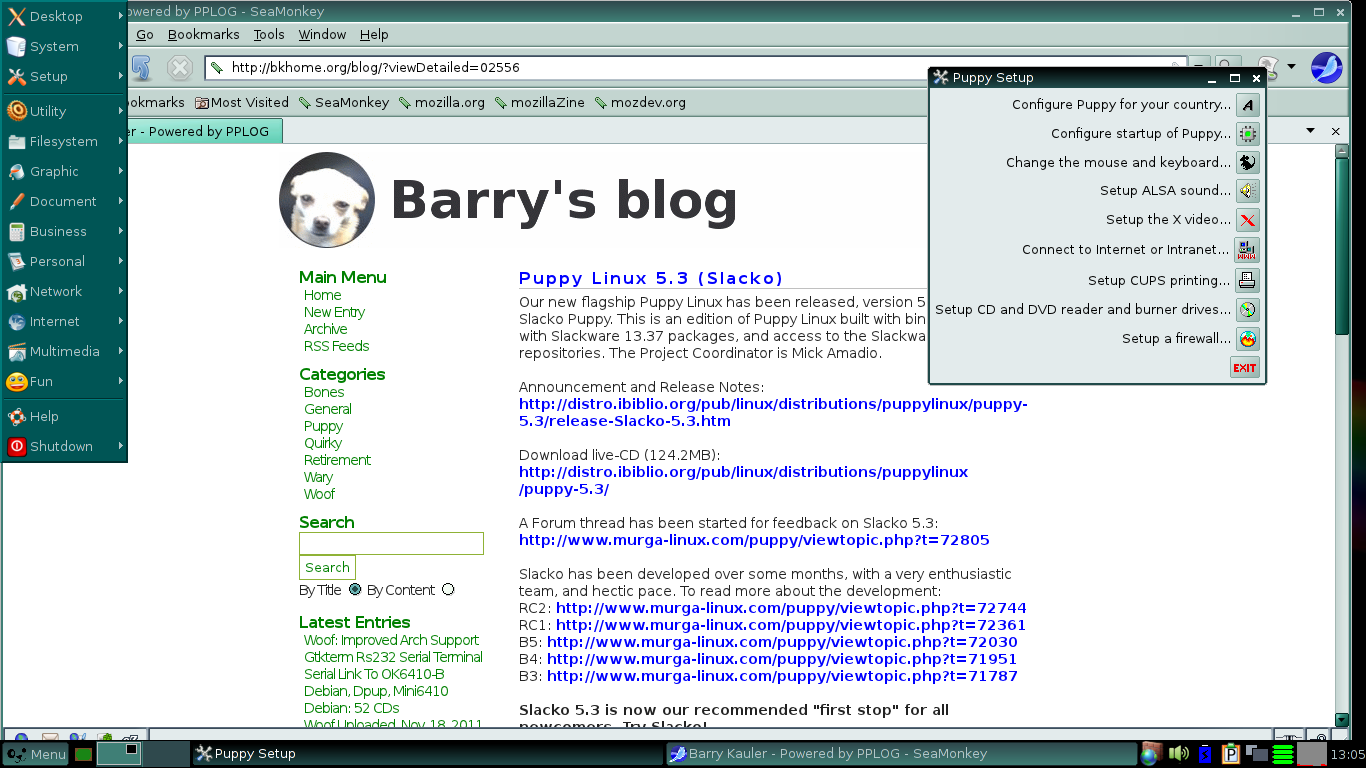Viewport: 1366px width, 768px height.
Task: Click the CD and DVD drives icon
Action: (1247, 310)
